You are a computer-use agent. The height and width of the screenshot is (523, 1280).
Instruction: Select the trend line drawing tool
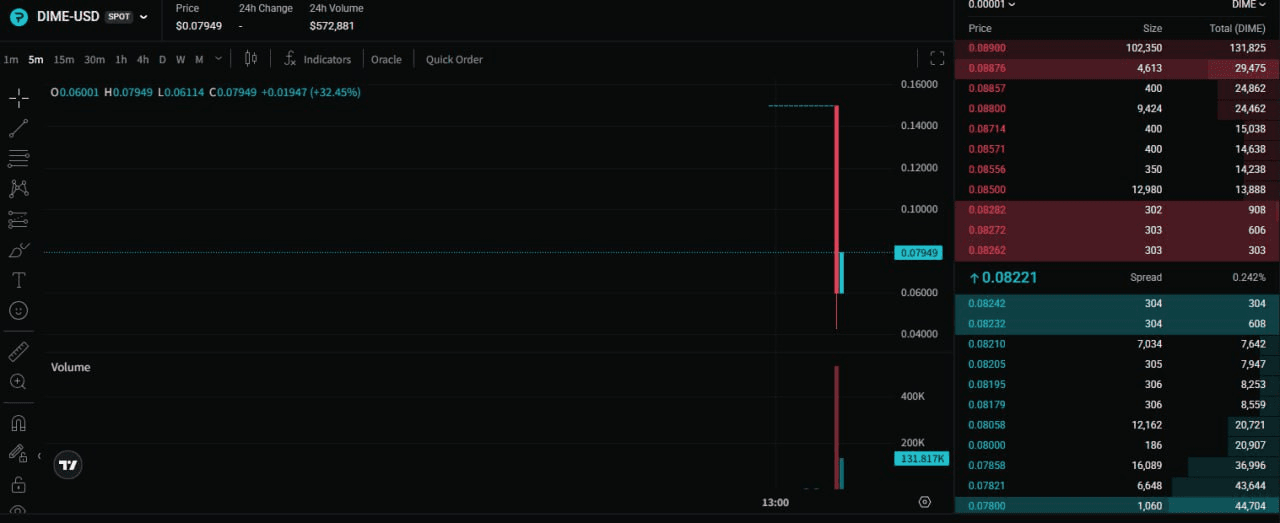pos(18,128)
